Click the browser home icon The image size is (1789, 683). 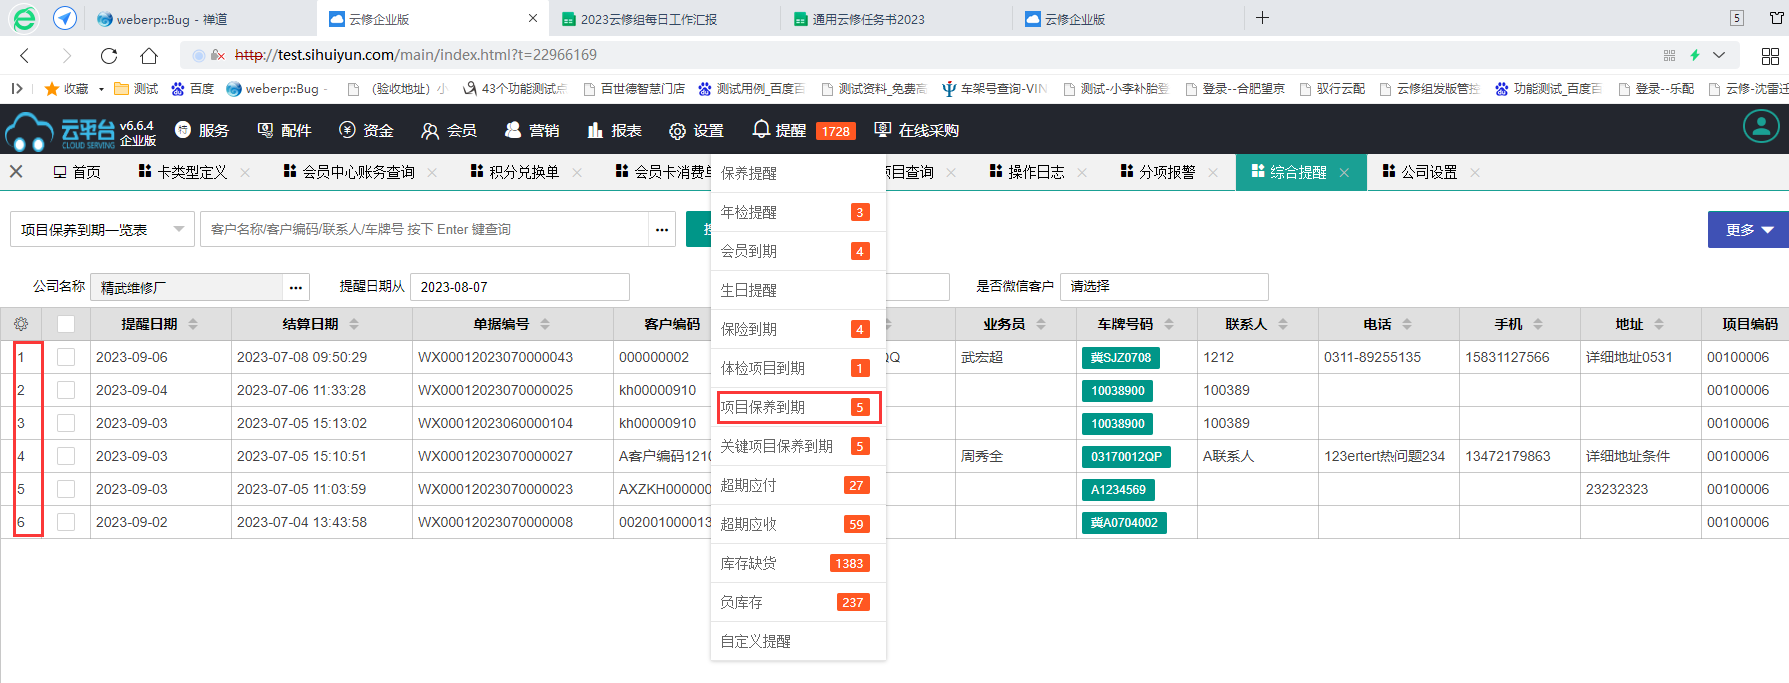coord(149,55)
